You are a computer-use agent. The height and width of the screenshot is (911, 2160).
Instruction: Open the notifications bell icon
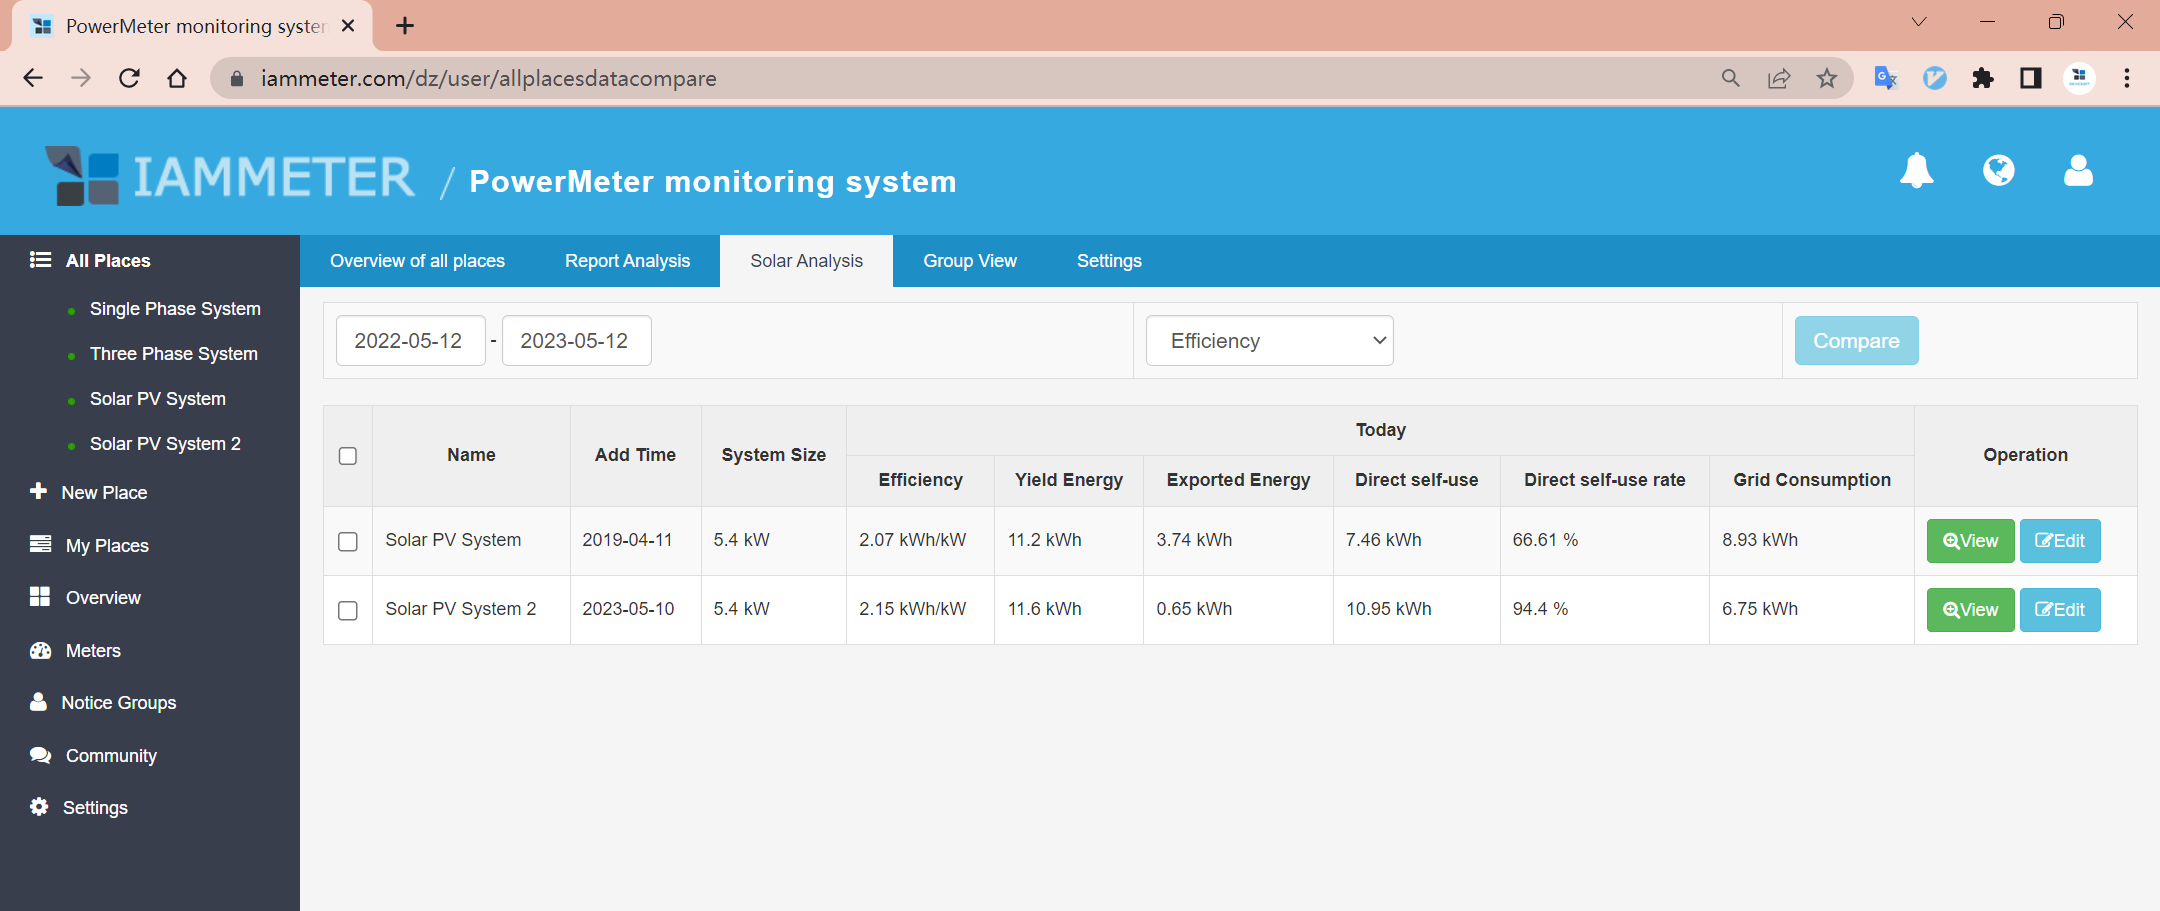click(x=1916, y=171)
